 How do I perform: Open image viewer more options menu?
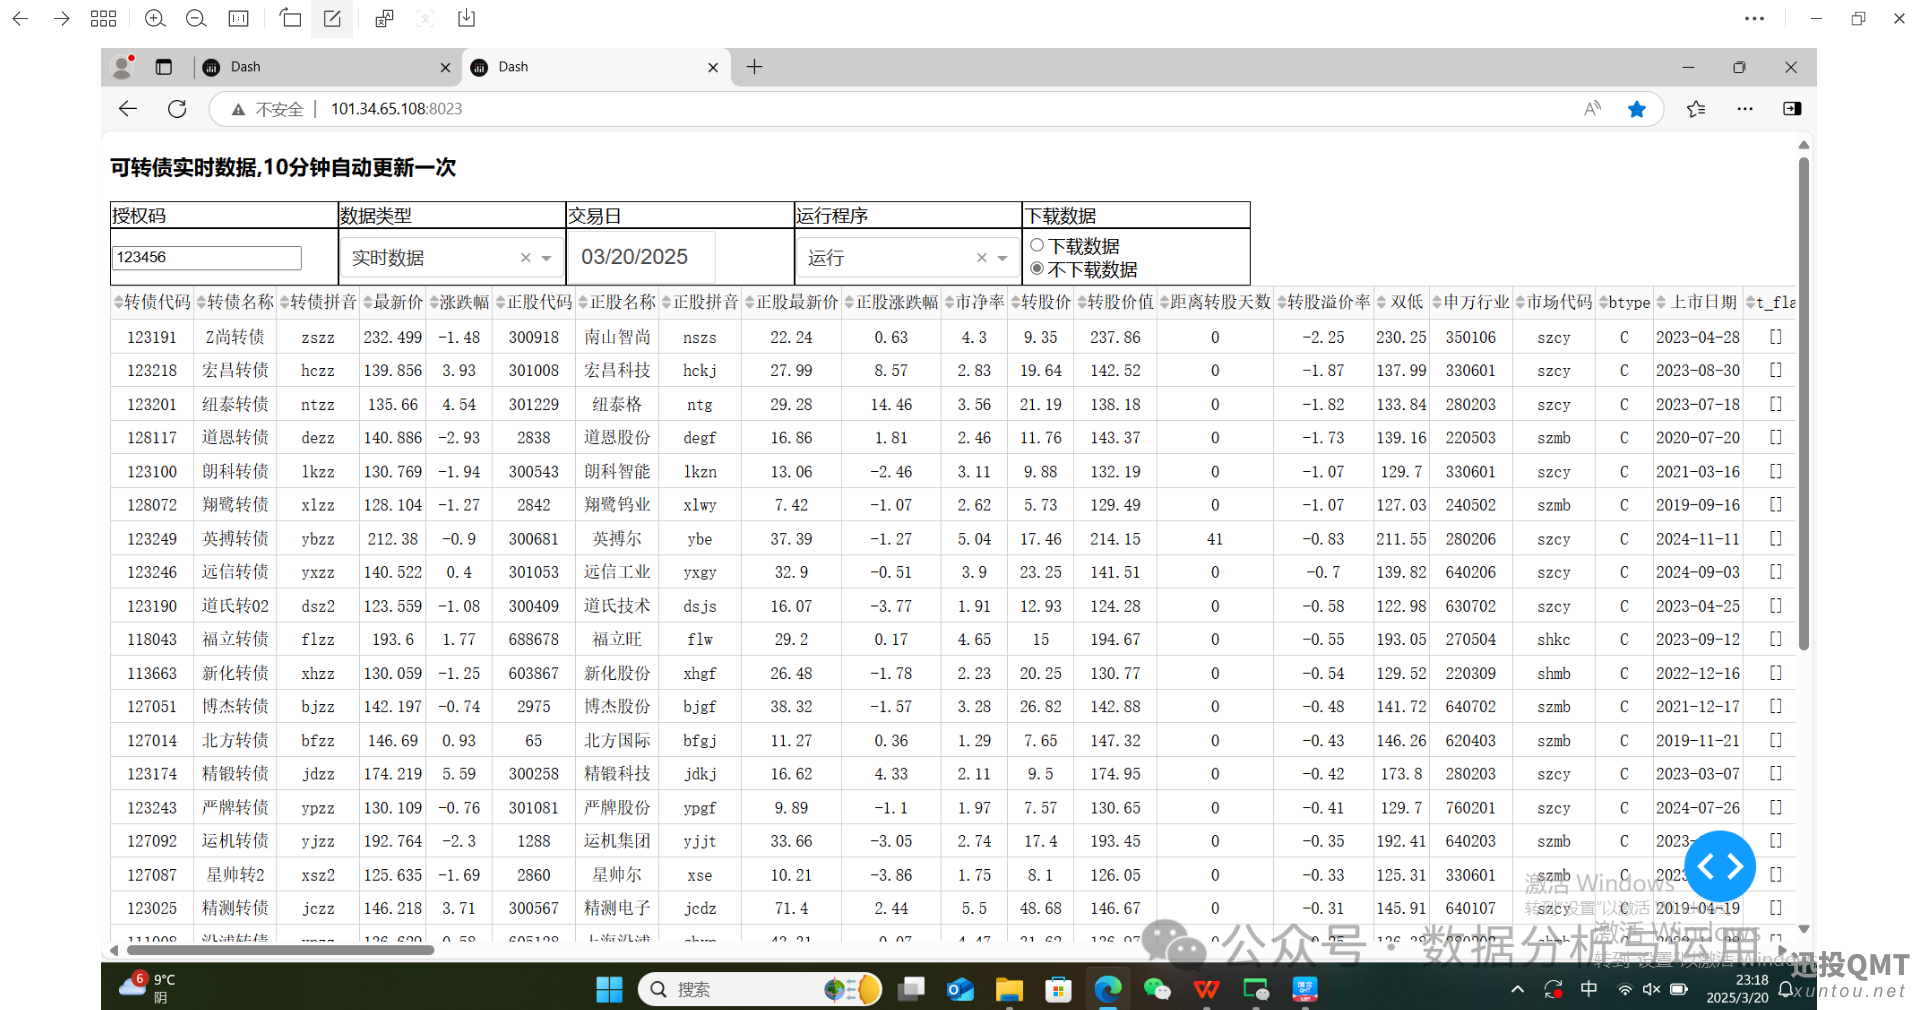coord(1754,18)
